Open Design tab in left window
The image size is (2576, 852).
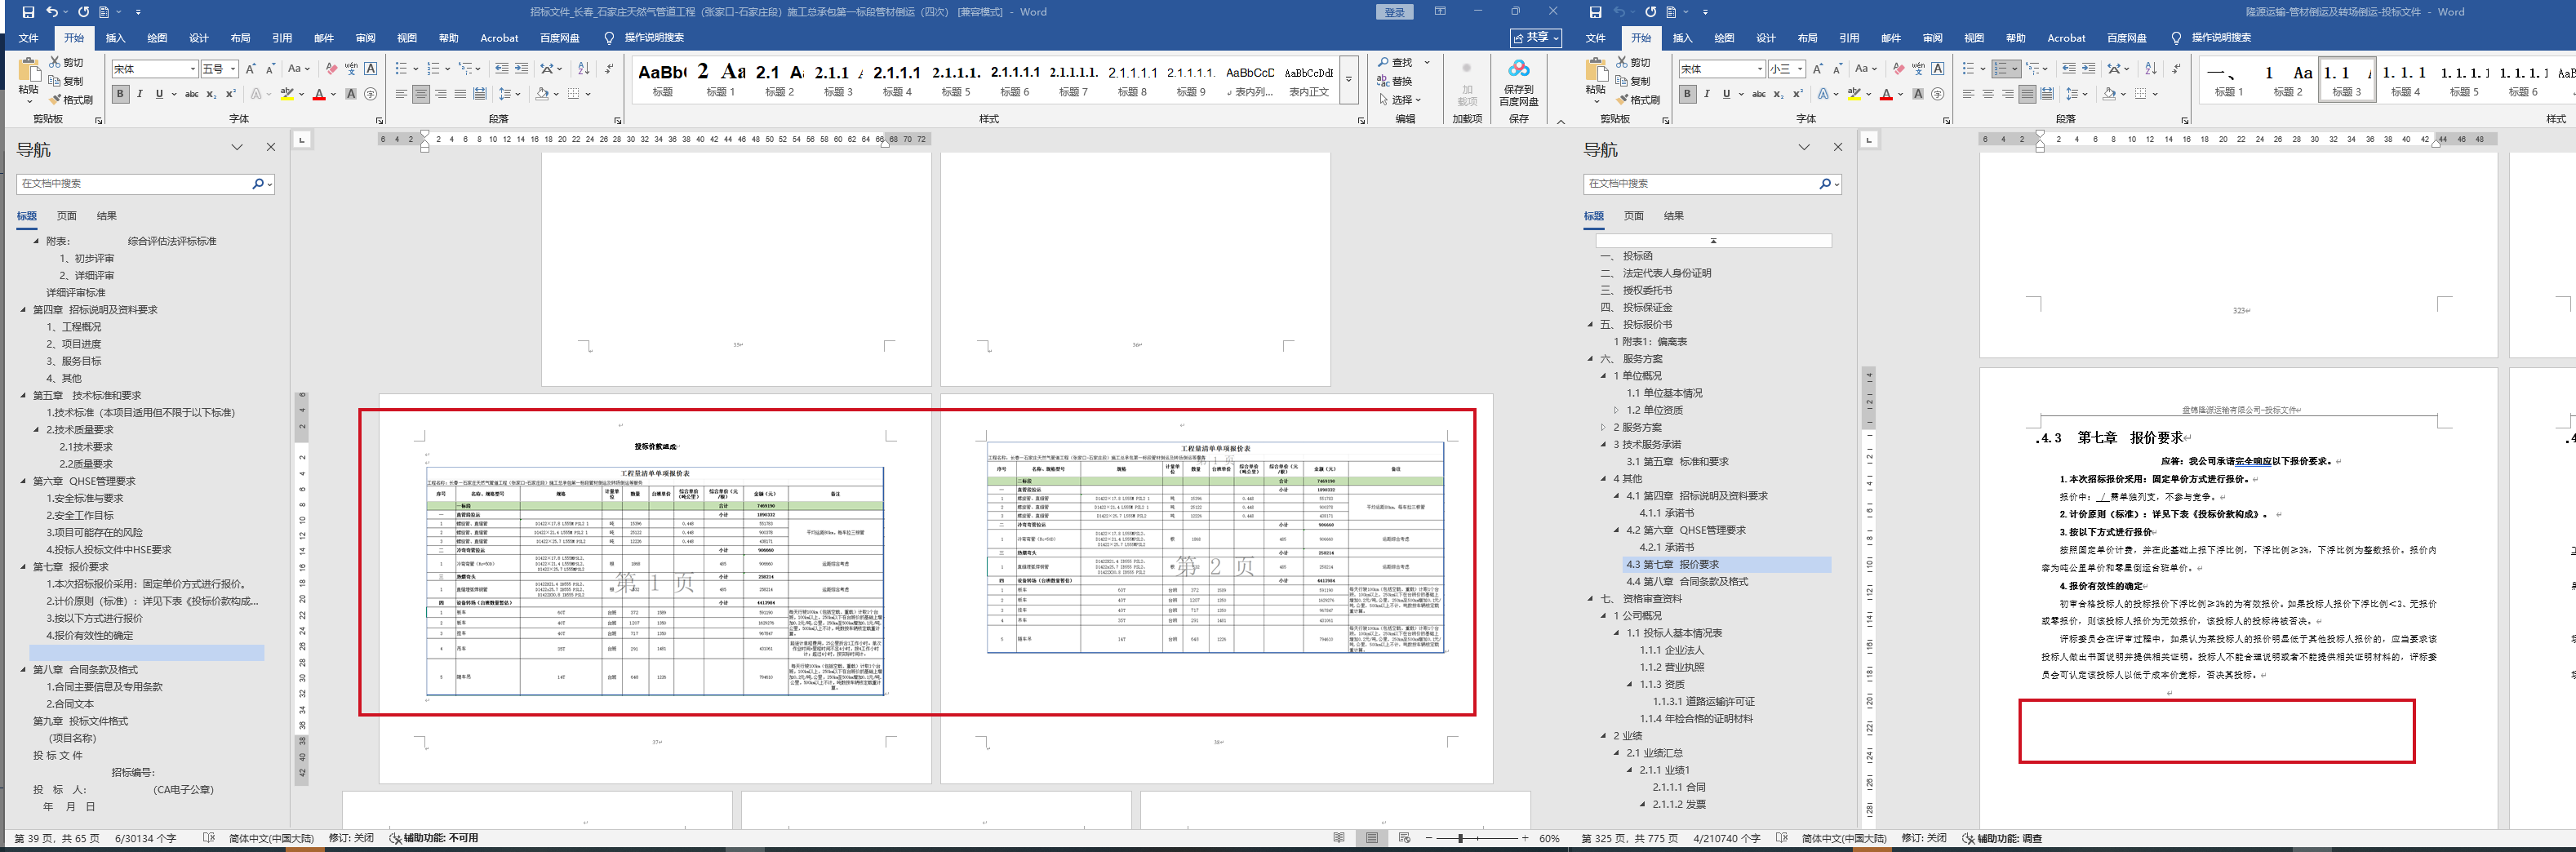tap(199, 38)
